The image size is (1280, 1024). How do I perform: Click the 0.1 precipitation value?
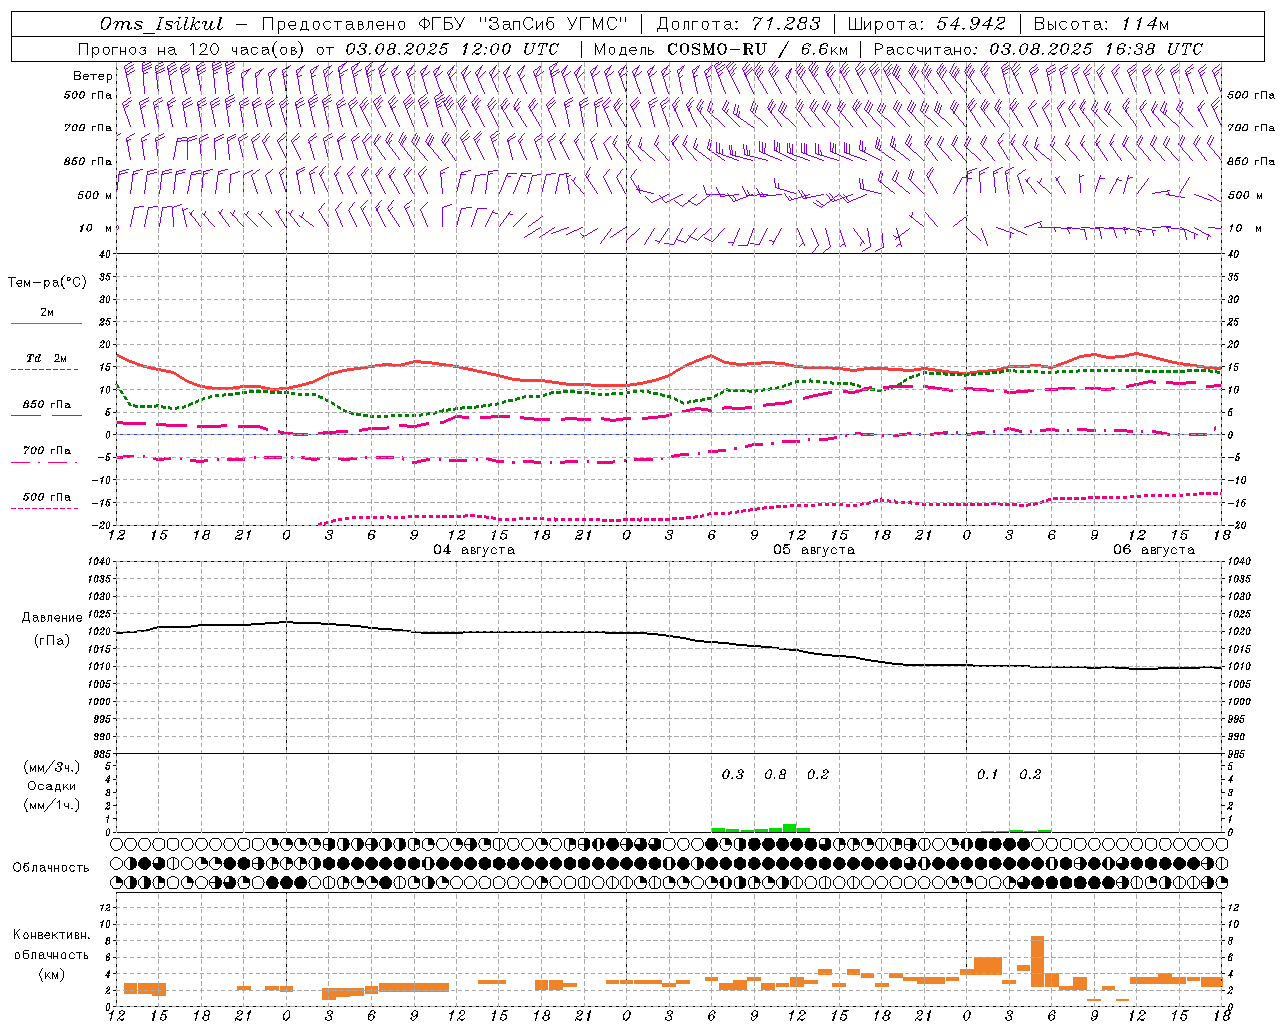pos(988,774)
